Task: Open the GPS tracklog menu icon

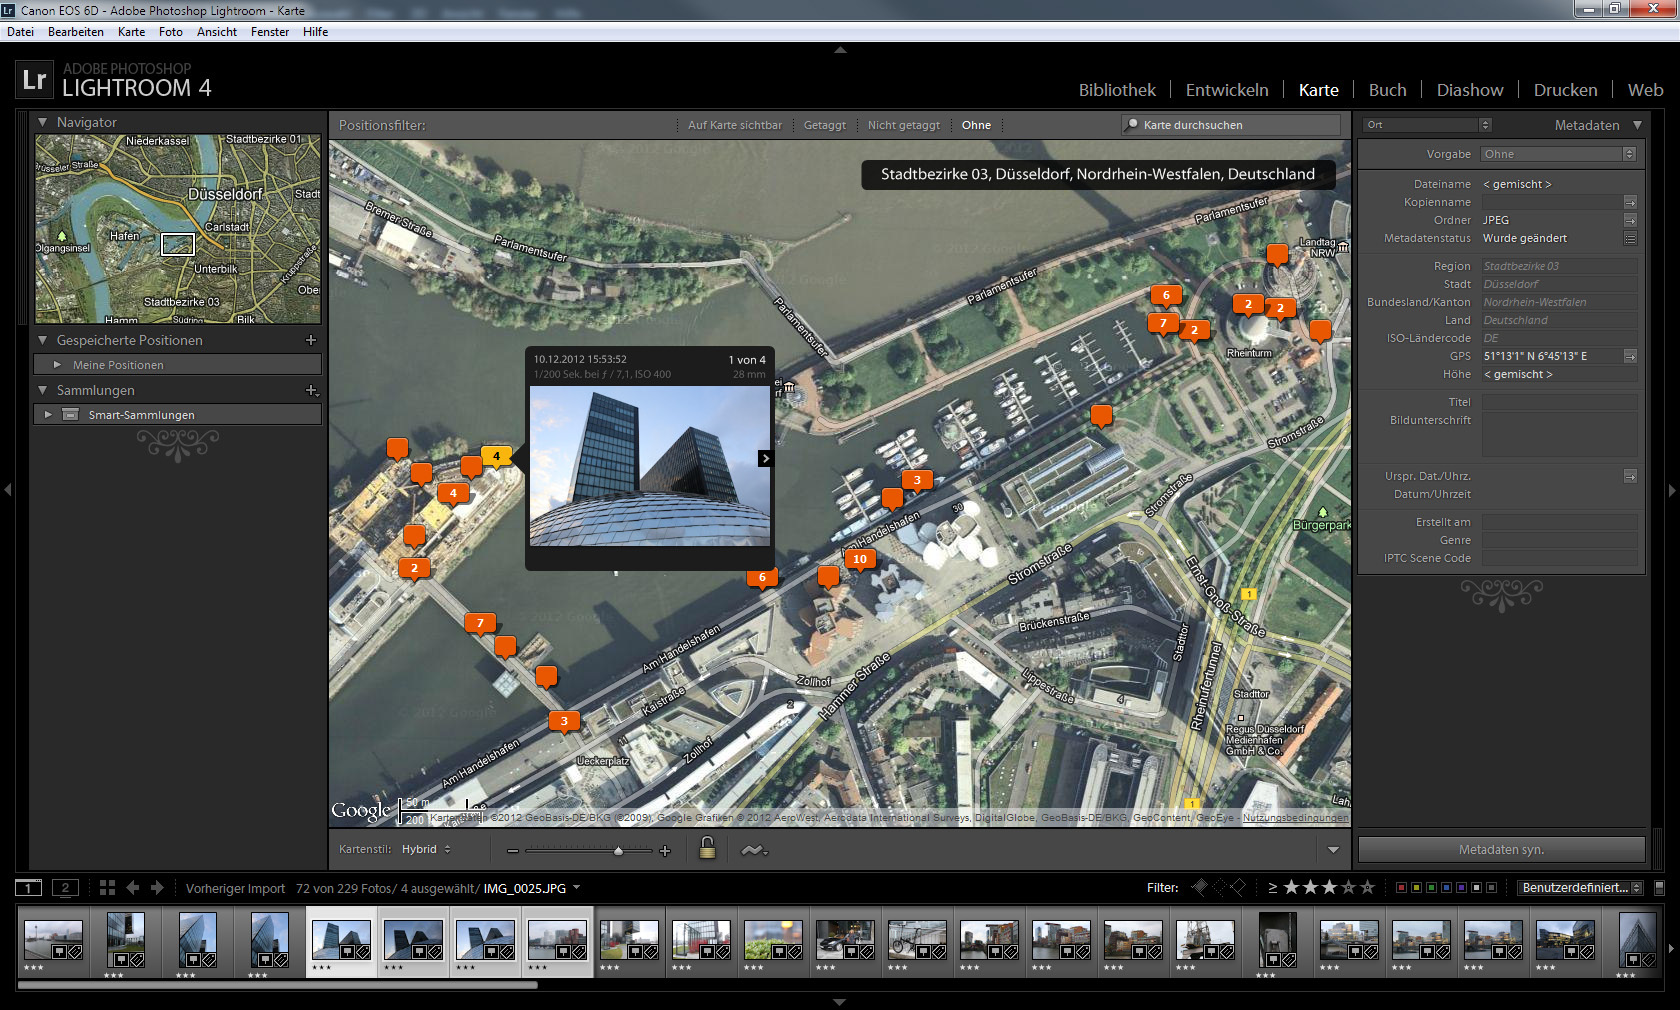Action: pyautogui.click(x=753, y=850)
